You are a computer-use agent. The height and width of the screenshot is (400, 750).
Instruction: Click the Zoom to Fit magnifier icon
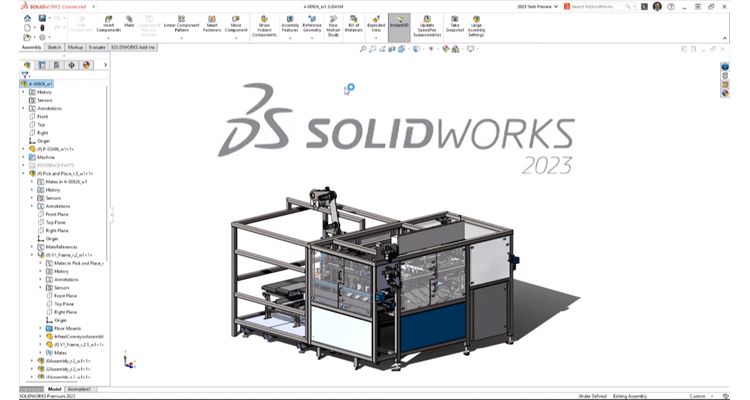[363, 49]
